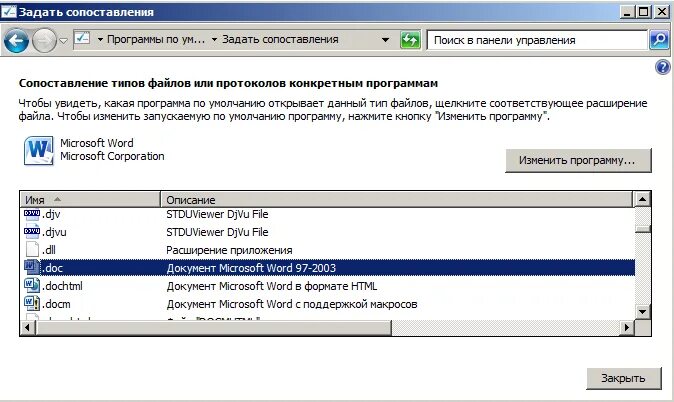Image resolution: width=674 pixels, height=402 pixels.
Task: Click Изменить программу... button
Action: point(578,160)
